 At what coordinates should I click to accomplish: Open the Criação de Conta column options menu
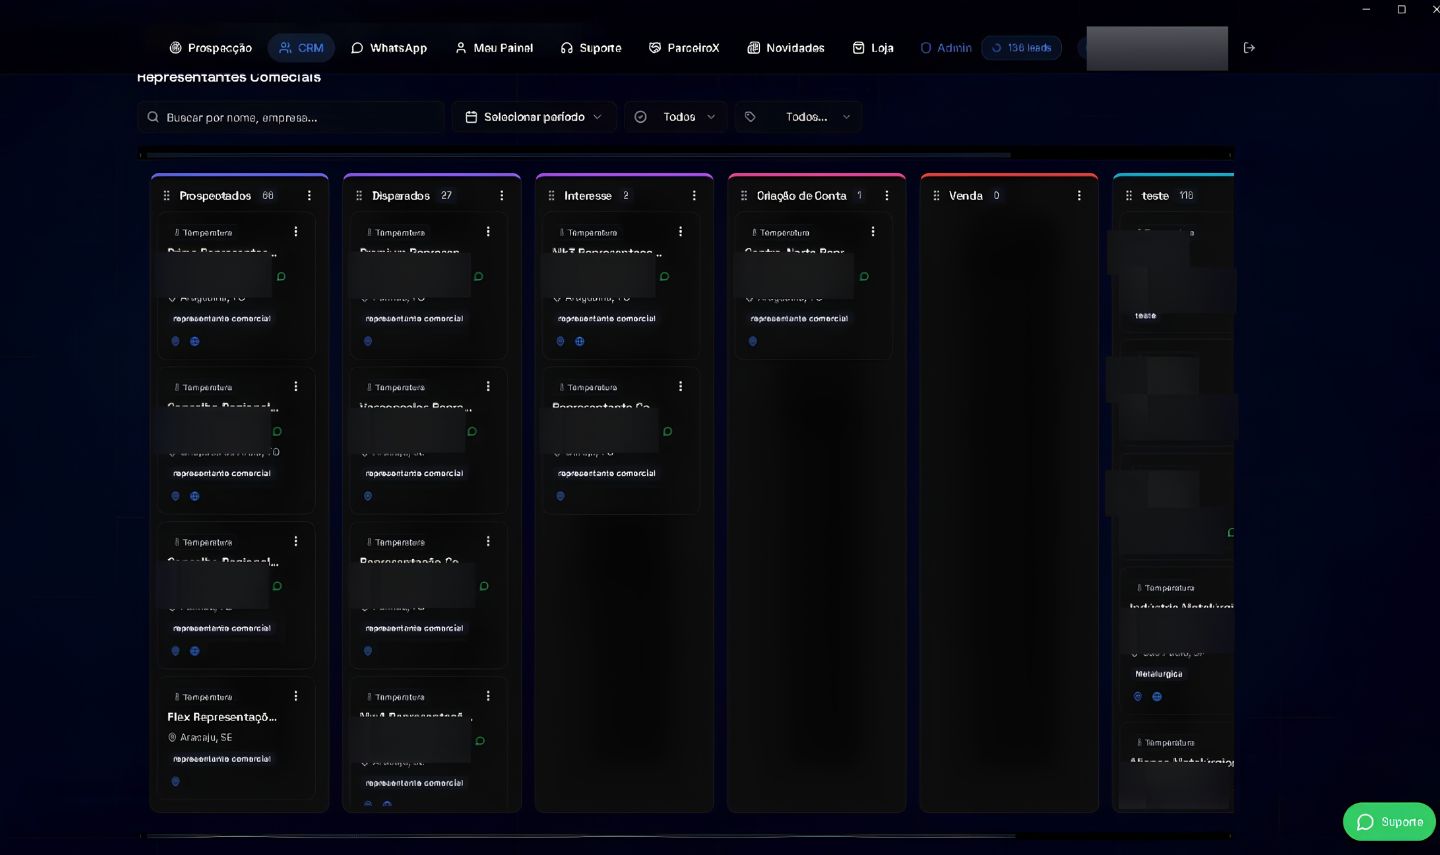point(887,196)
